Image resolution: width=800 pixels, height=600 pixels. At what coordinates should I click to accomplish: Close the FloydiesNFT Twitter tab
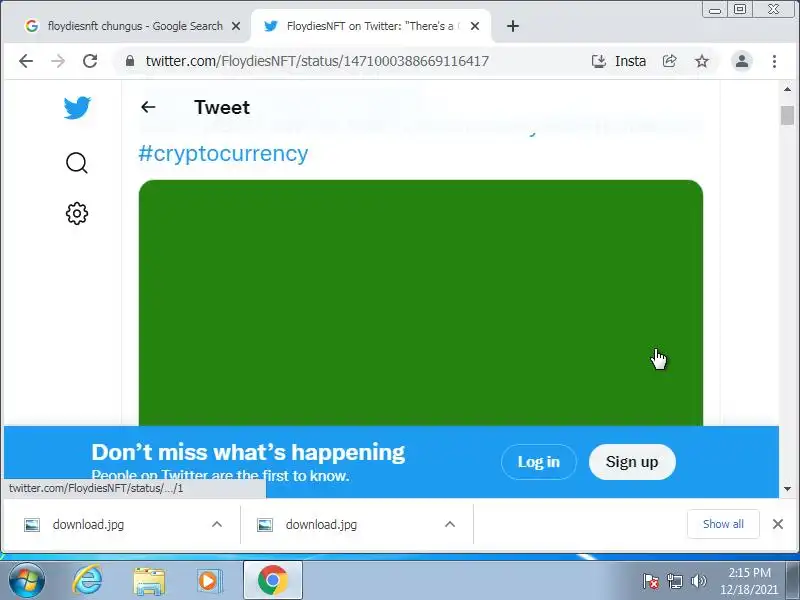(x=474, y=26)
